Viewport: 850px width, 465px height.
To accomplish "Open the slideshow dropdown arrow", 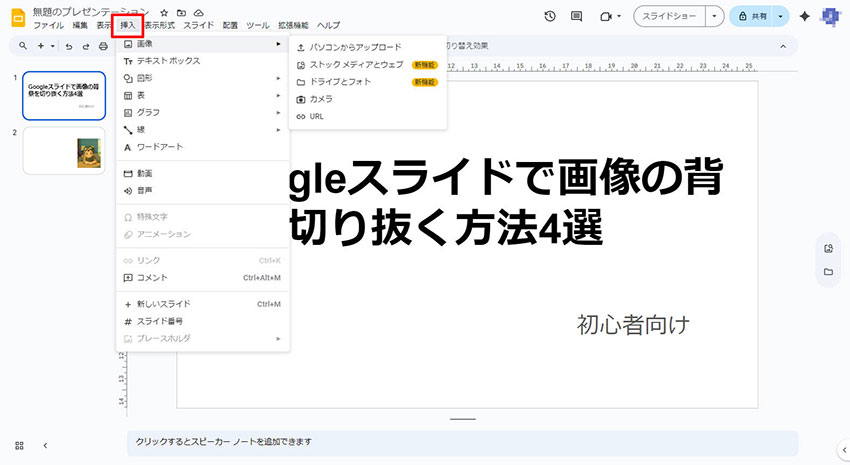I will (x=713, y=17).
